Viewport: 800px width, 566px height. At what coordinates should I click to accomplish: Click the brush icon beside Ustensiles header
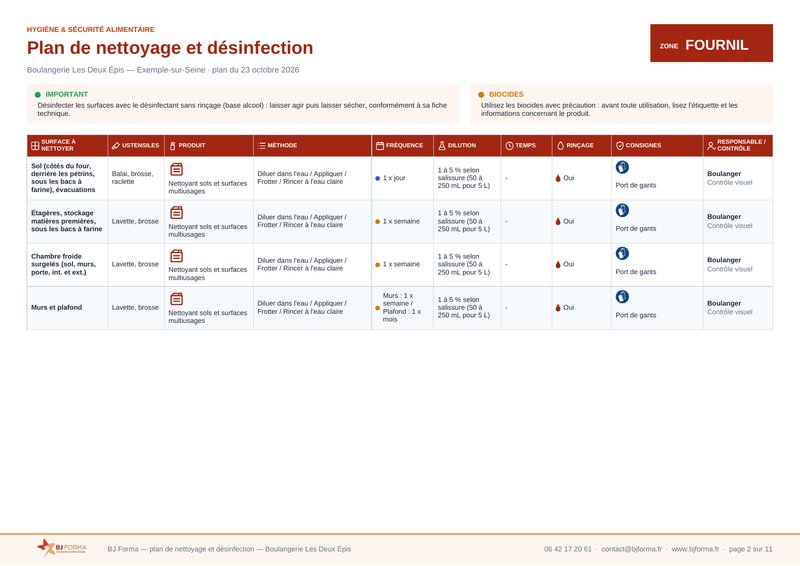[116, 145]
